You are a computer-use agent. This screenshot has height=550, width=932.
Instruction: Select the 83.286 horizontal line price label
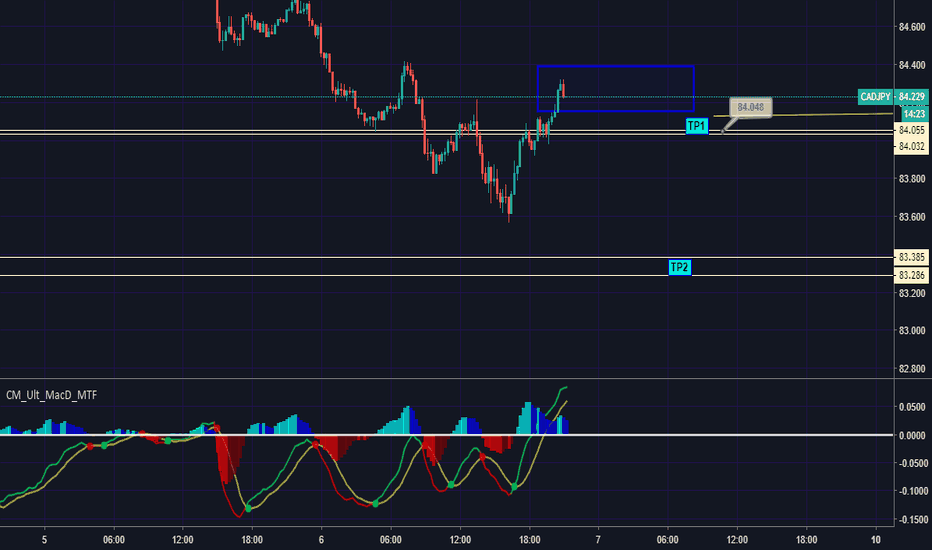[912, 275]
